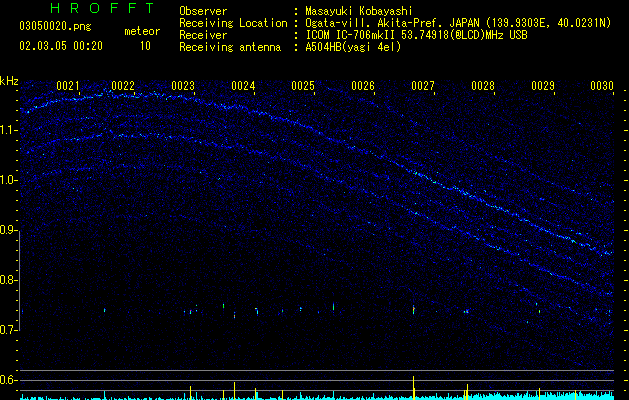The image size is (629, 400).
Task: Click the kHz axis unit label
Action: coord(9,81)
